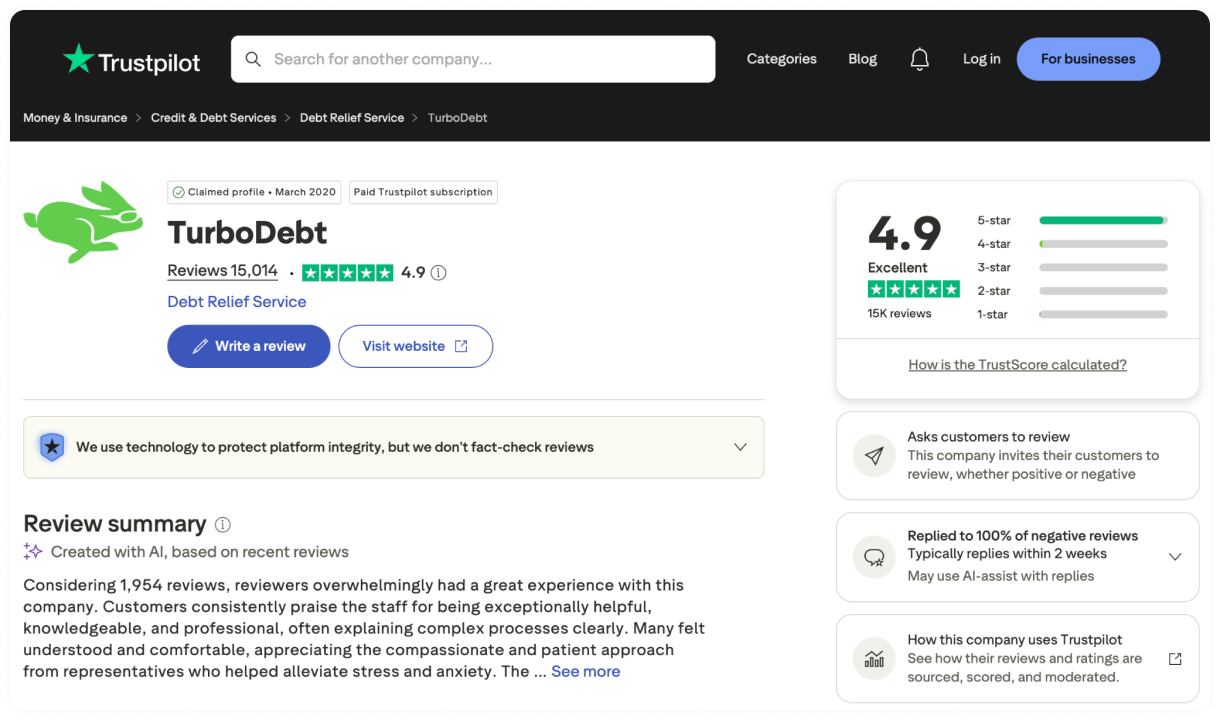1220x720 pixels.
Task: Expand the Replied to negative reviews card
Action: coord(1175,556)
